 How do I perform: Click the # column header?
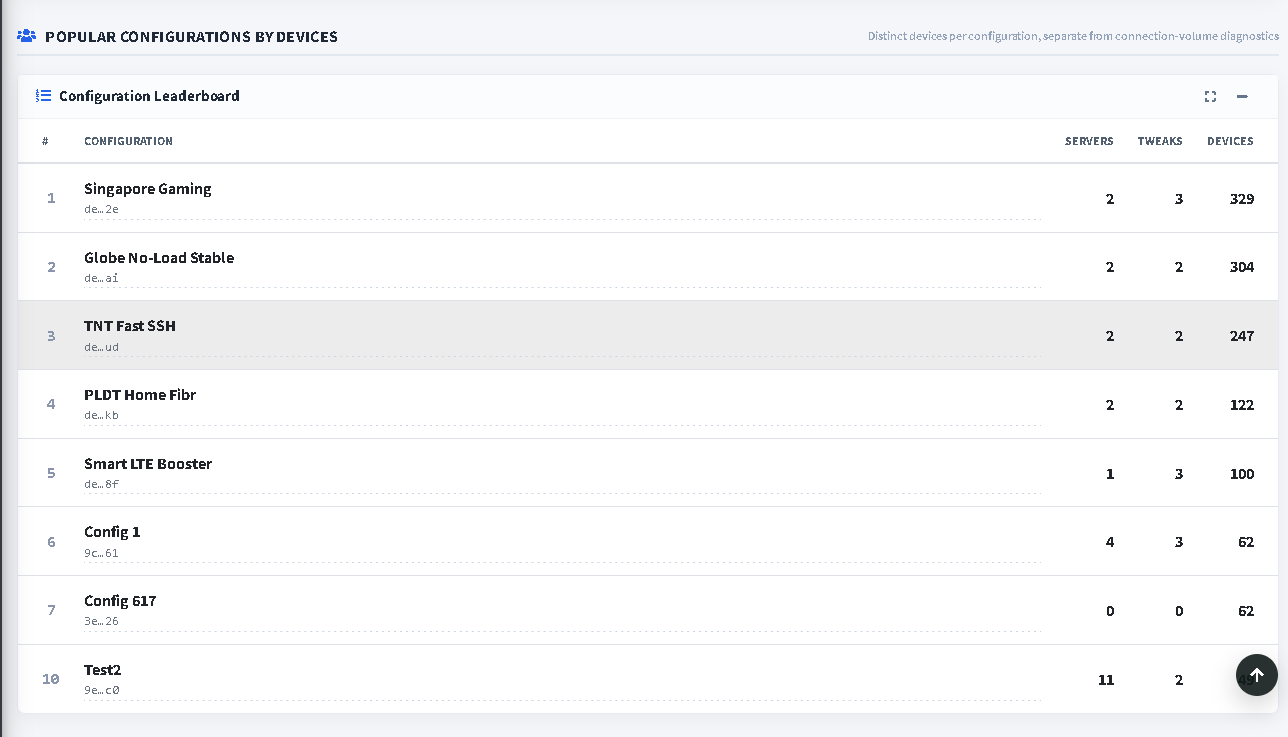(45, 141)
